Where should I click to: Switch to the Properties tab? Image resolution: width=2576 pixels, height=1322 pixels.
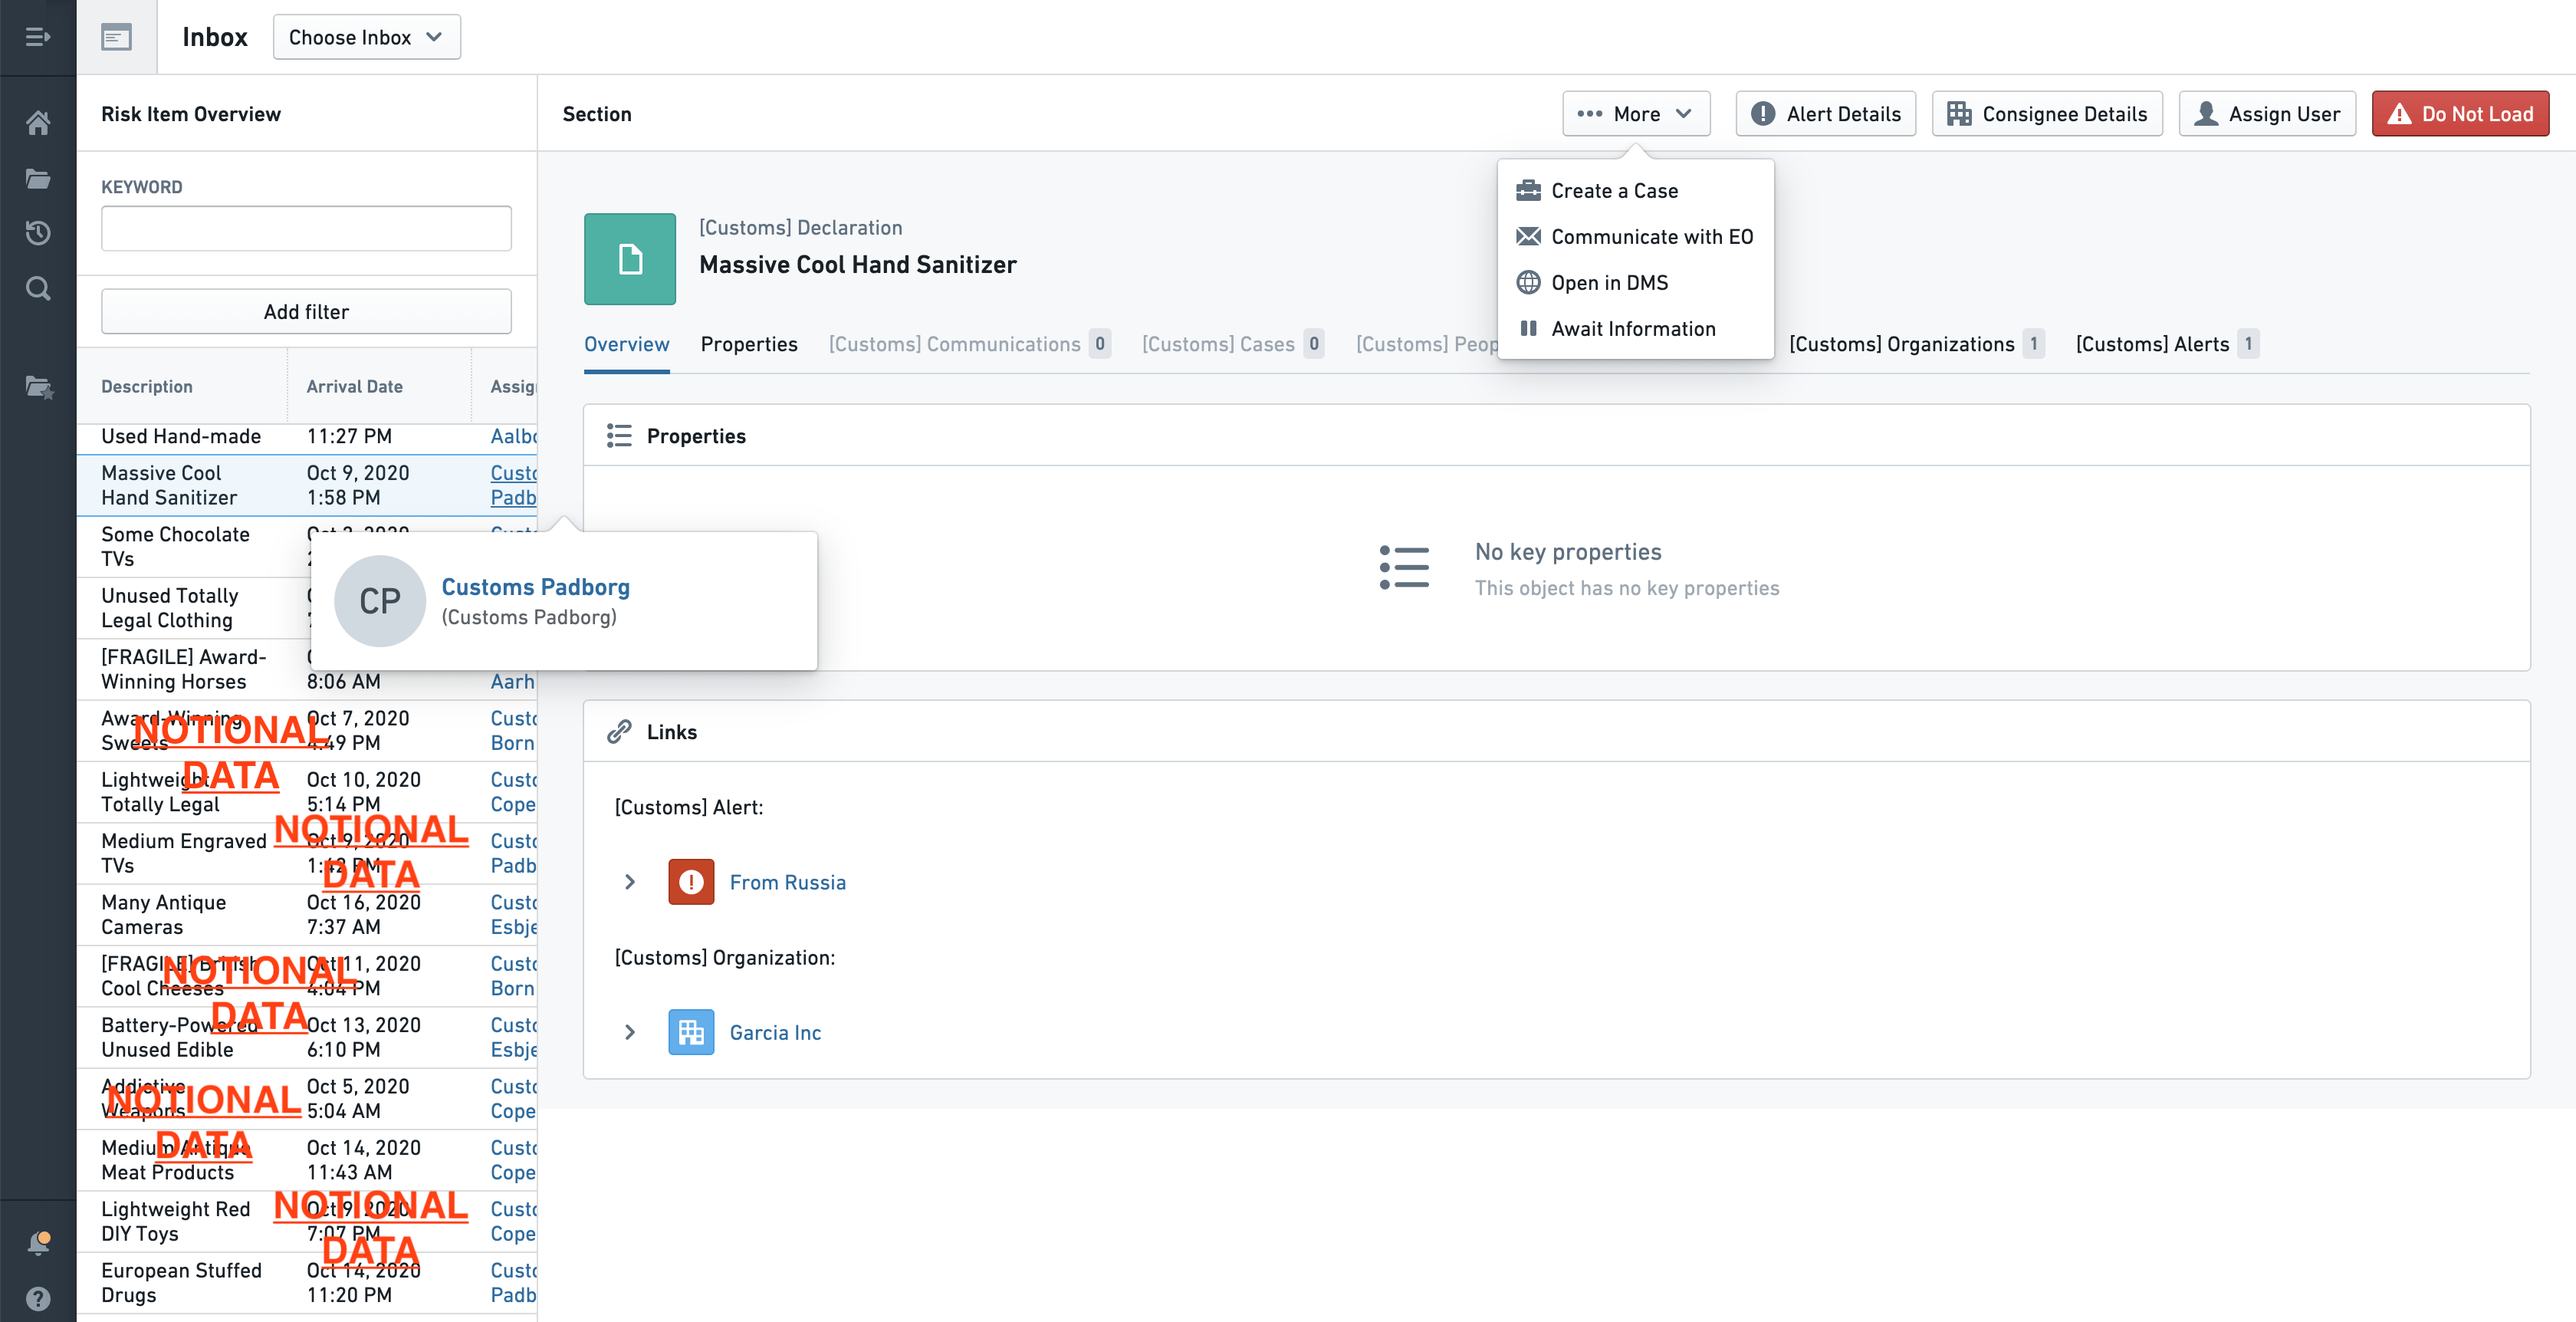748,344
